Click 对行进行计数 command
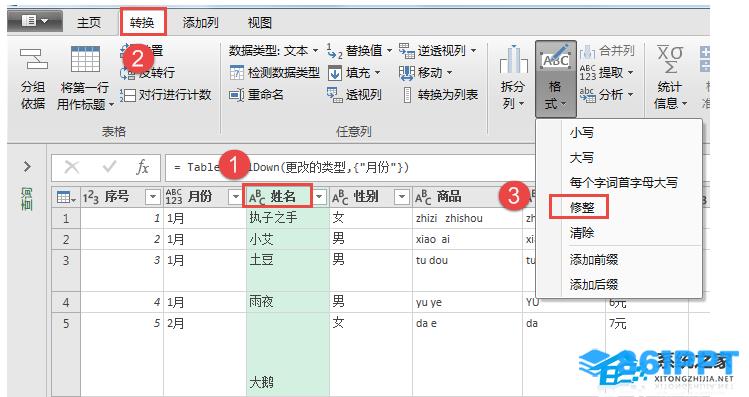This screenshot has height=397, width=749. [166, 95]
